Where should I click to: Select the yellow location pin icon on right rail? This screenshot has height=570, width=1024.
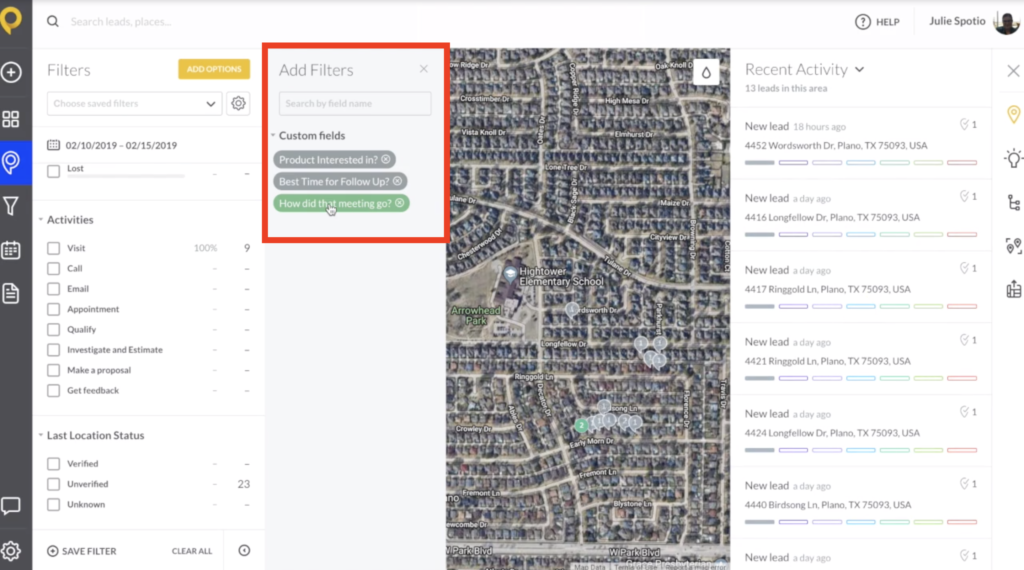click(x=1013, y=115)
